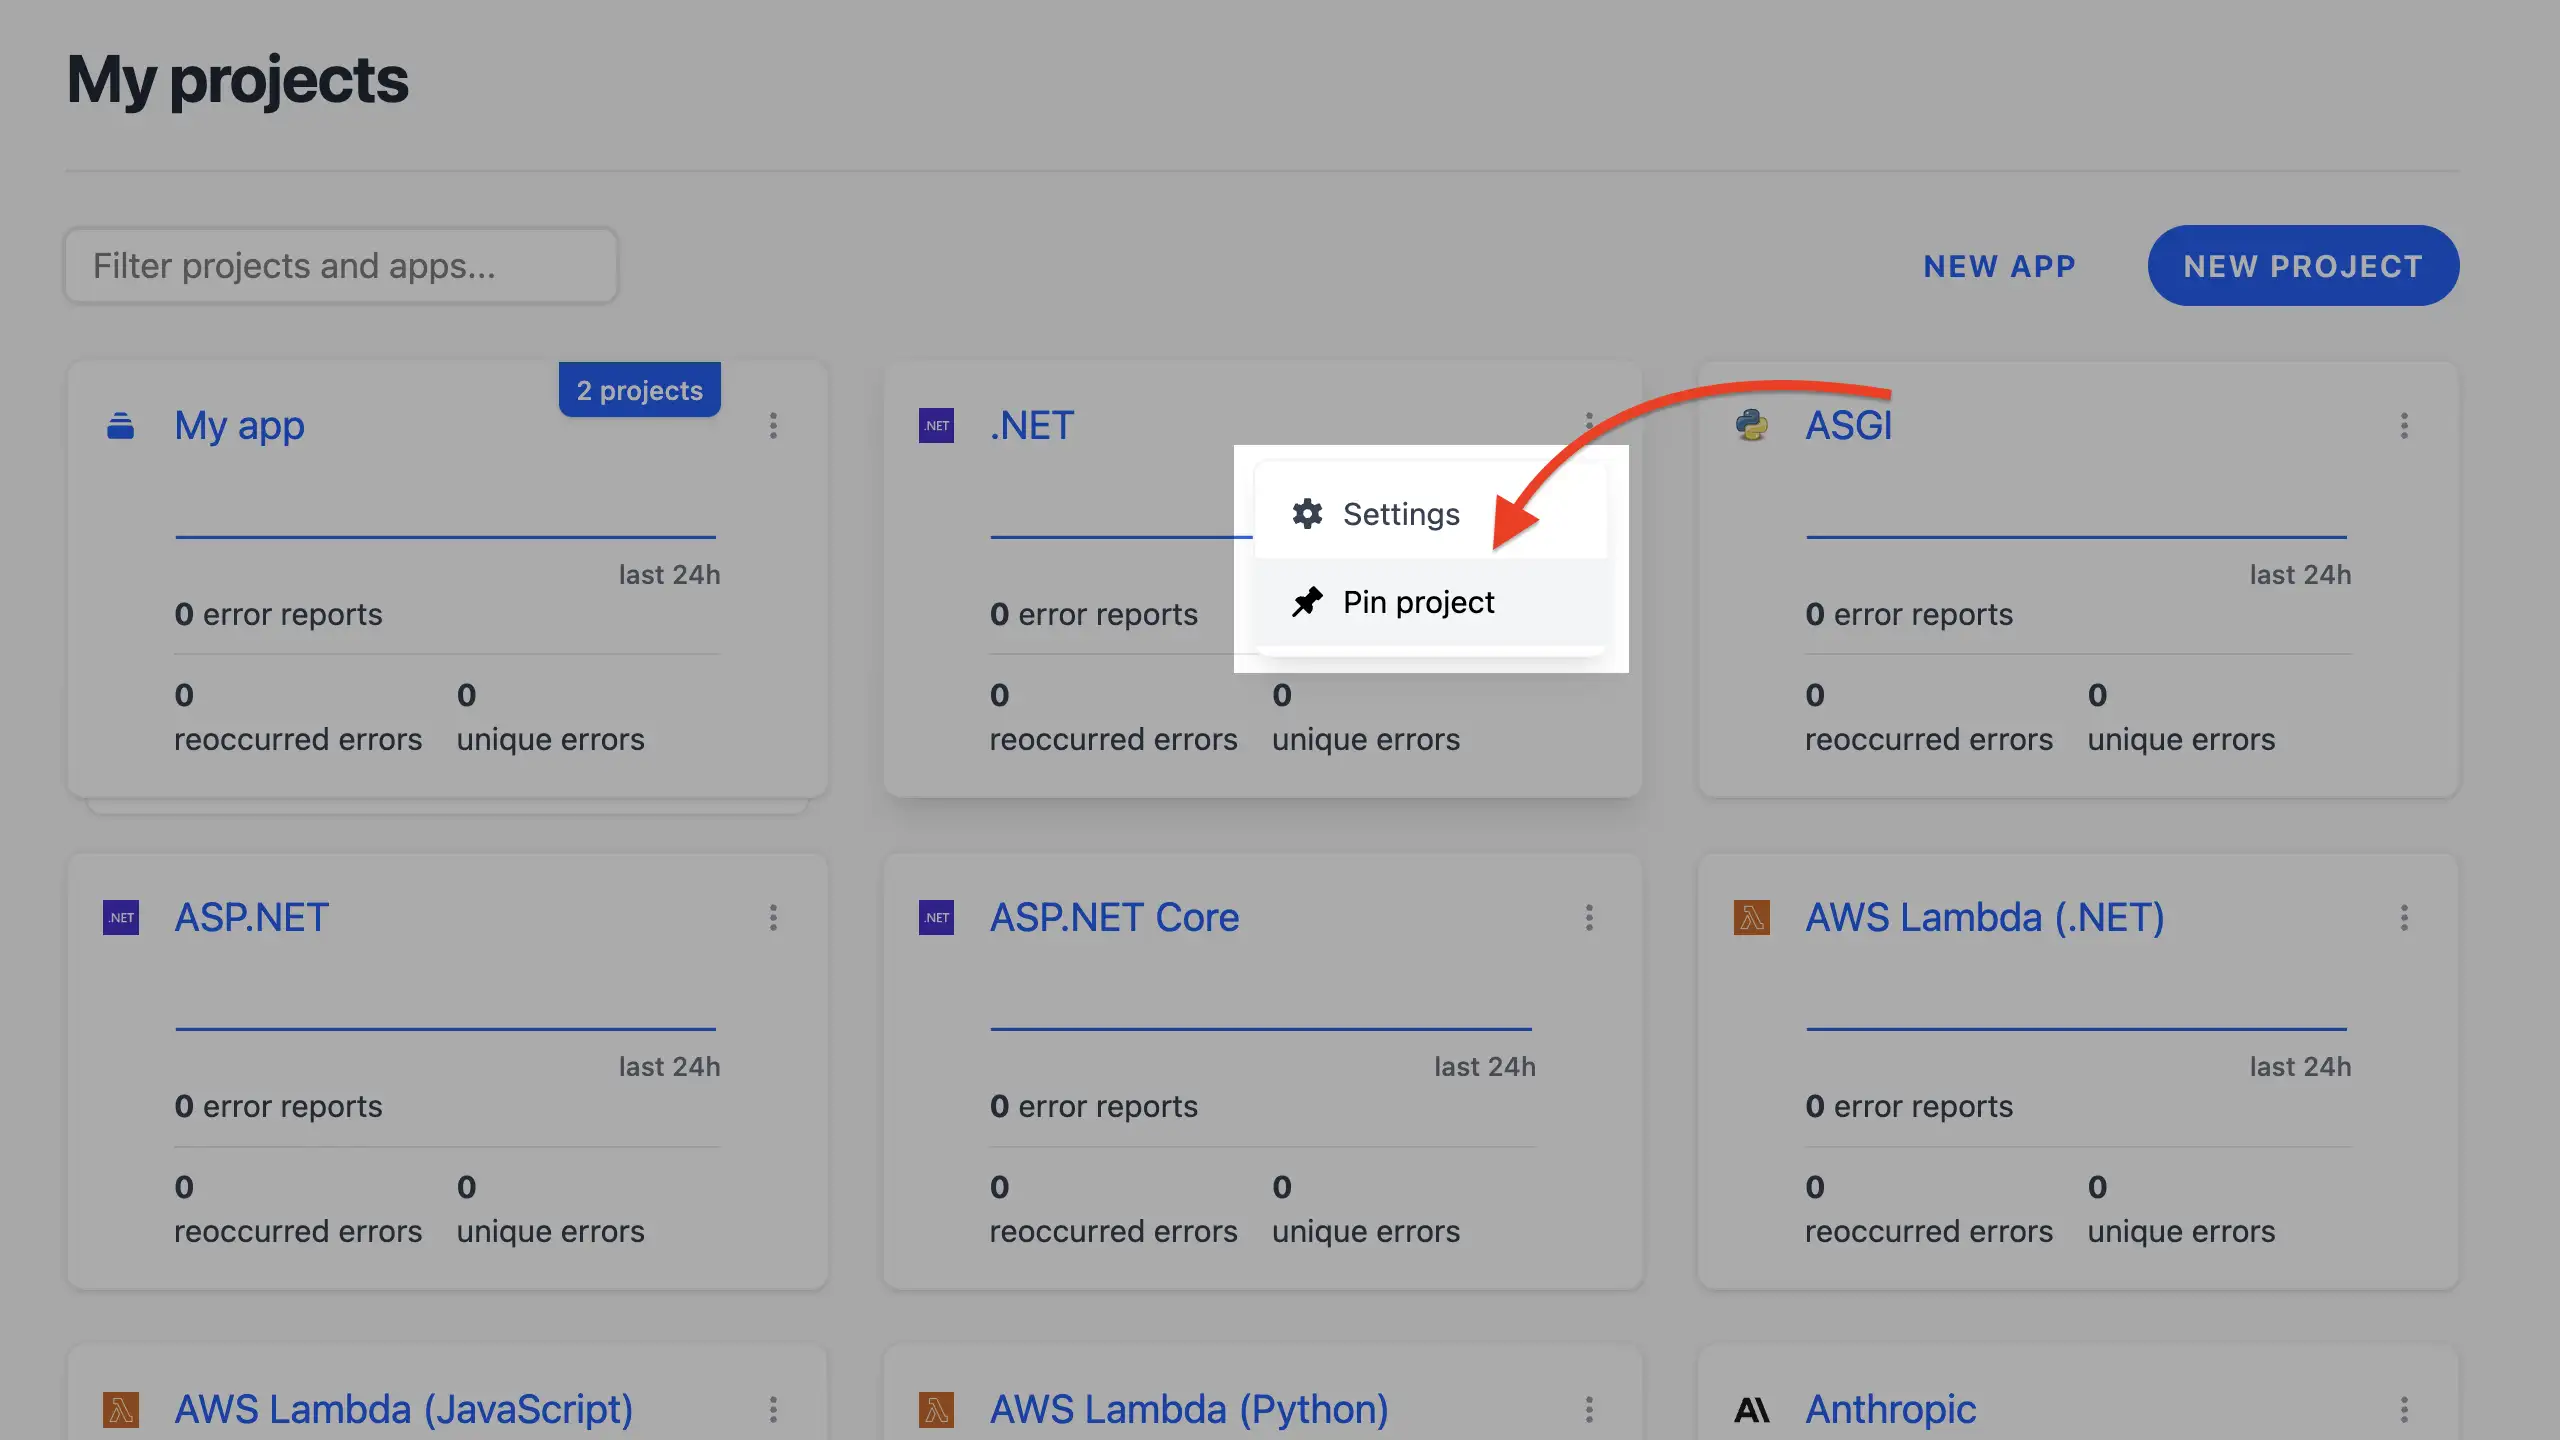
Task: Click '0 error reports' in My app card
Action: pyautogui.click(x=278, y=614)
